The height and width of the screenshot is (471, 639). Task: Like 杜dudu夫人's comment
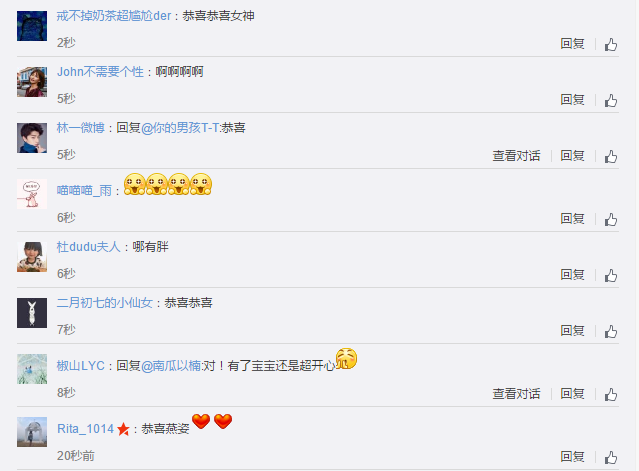point(610,275)
